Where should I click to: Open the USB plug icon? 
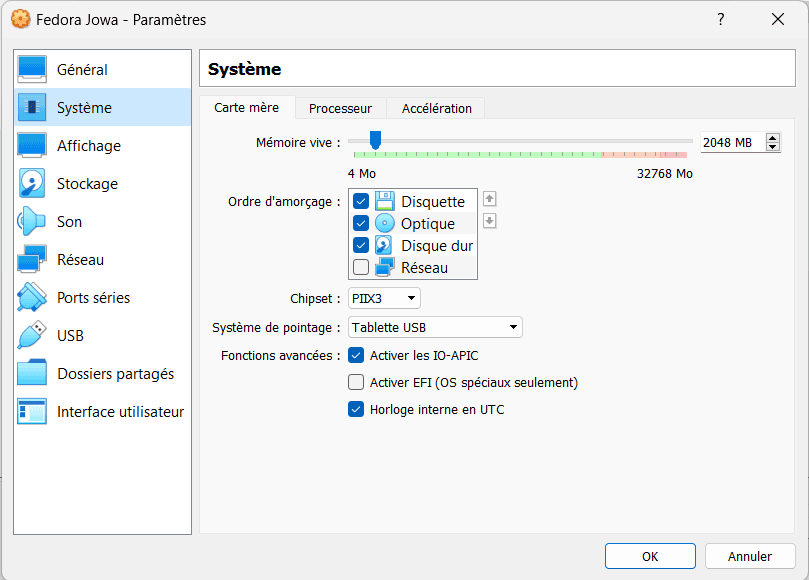(32, 335)
